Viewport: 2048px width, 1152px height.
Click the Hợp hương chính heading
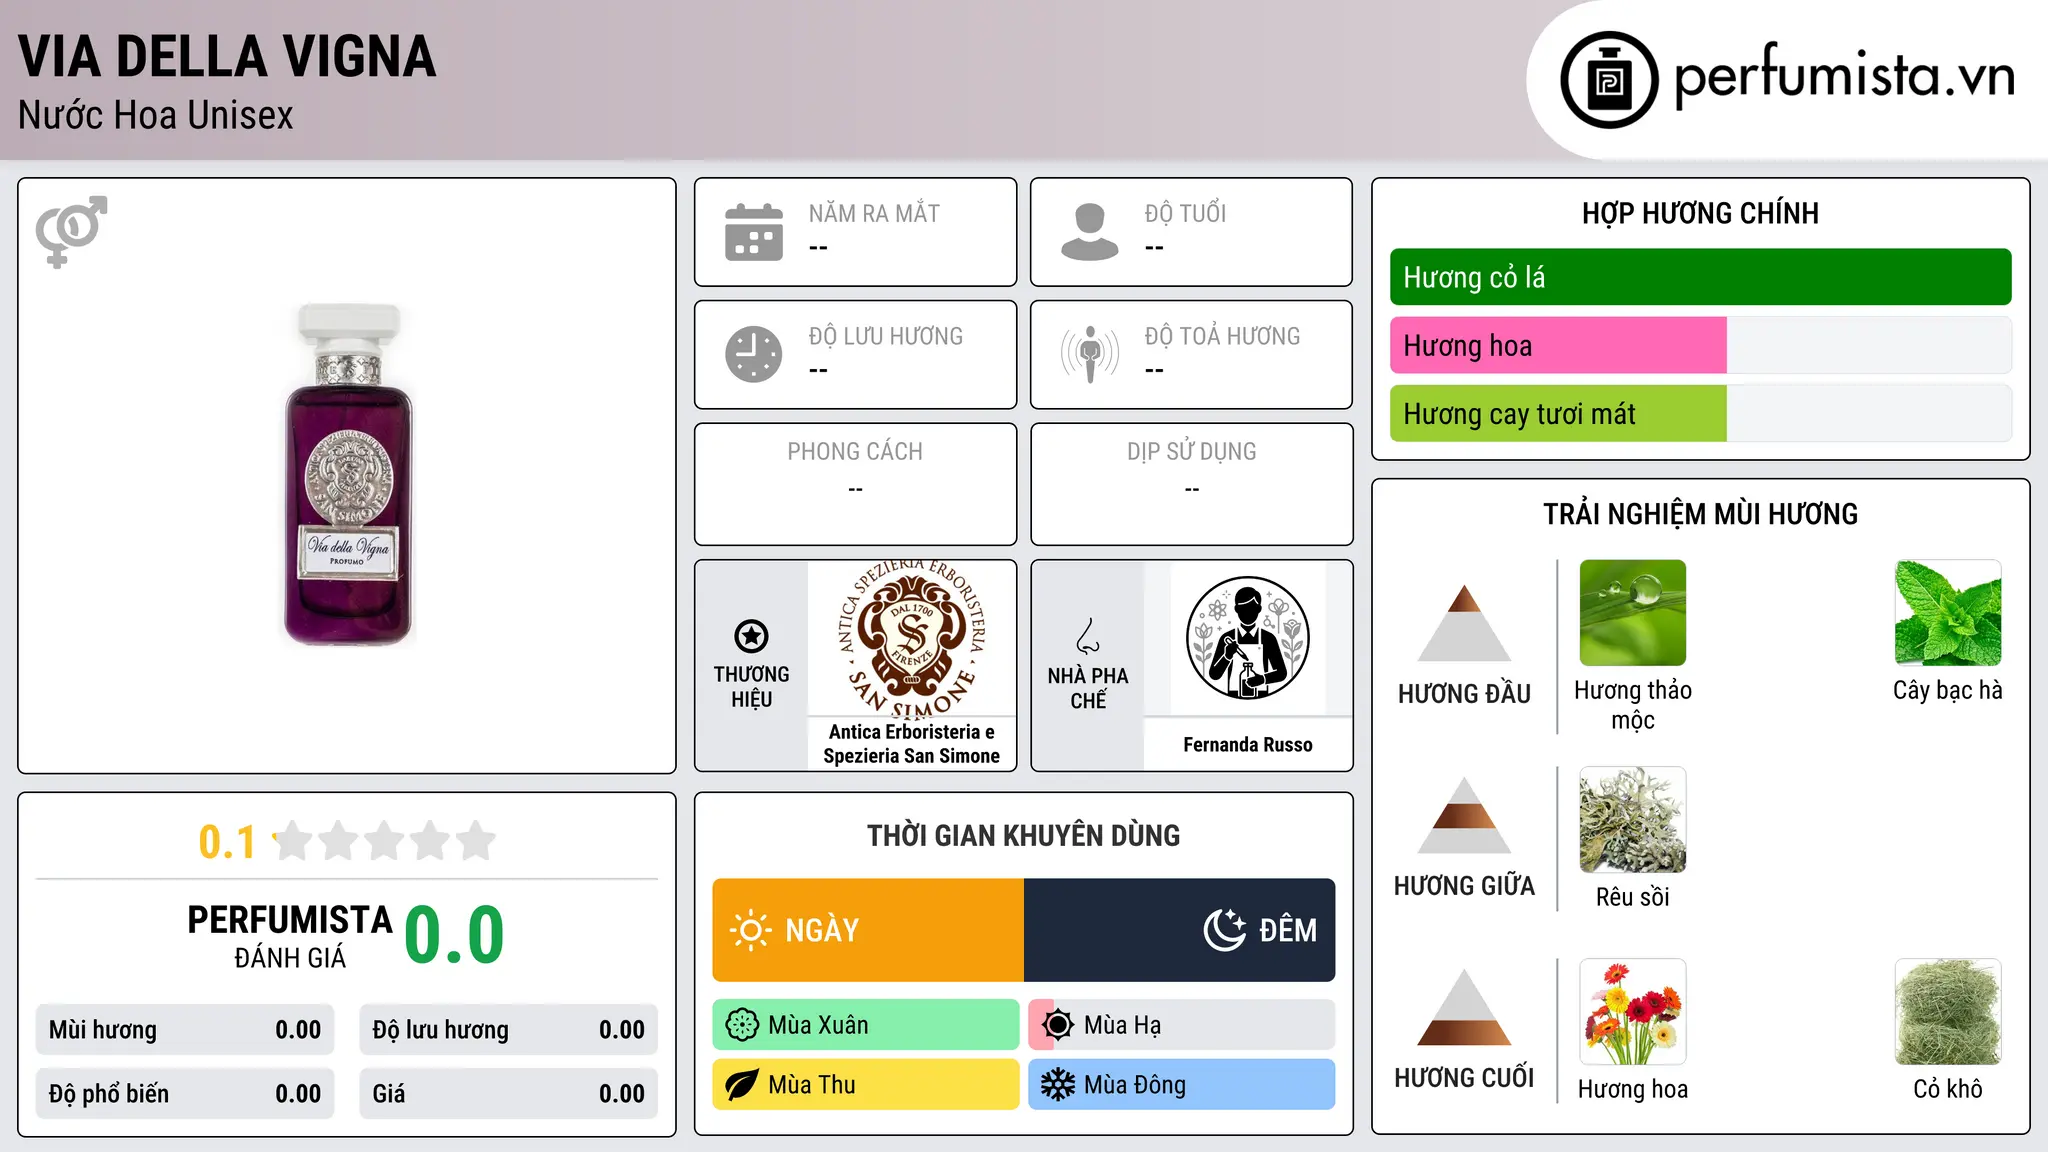click(x=1700, y=213)
